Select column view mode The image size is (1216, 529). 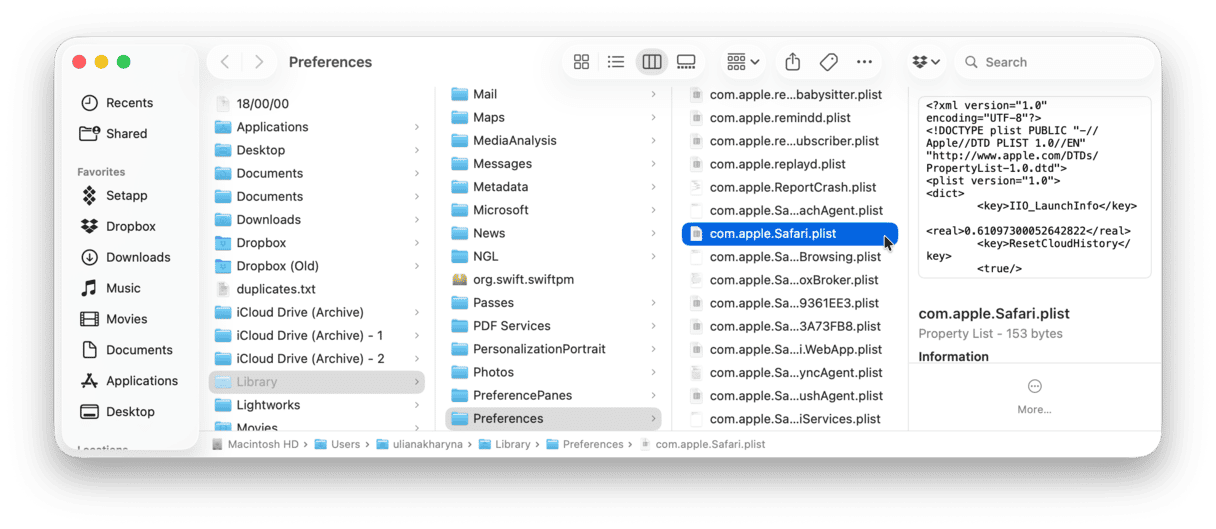[652, 62]
